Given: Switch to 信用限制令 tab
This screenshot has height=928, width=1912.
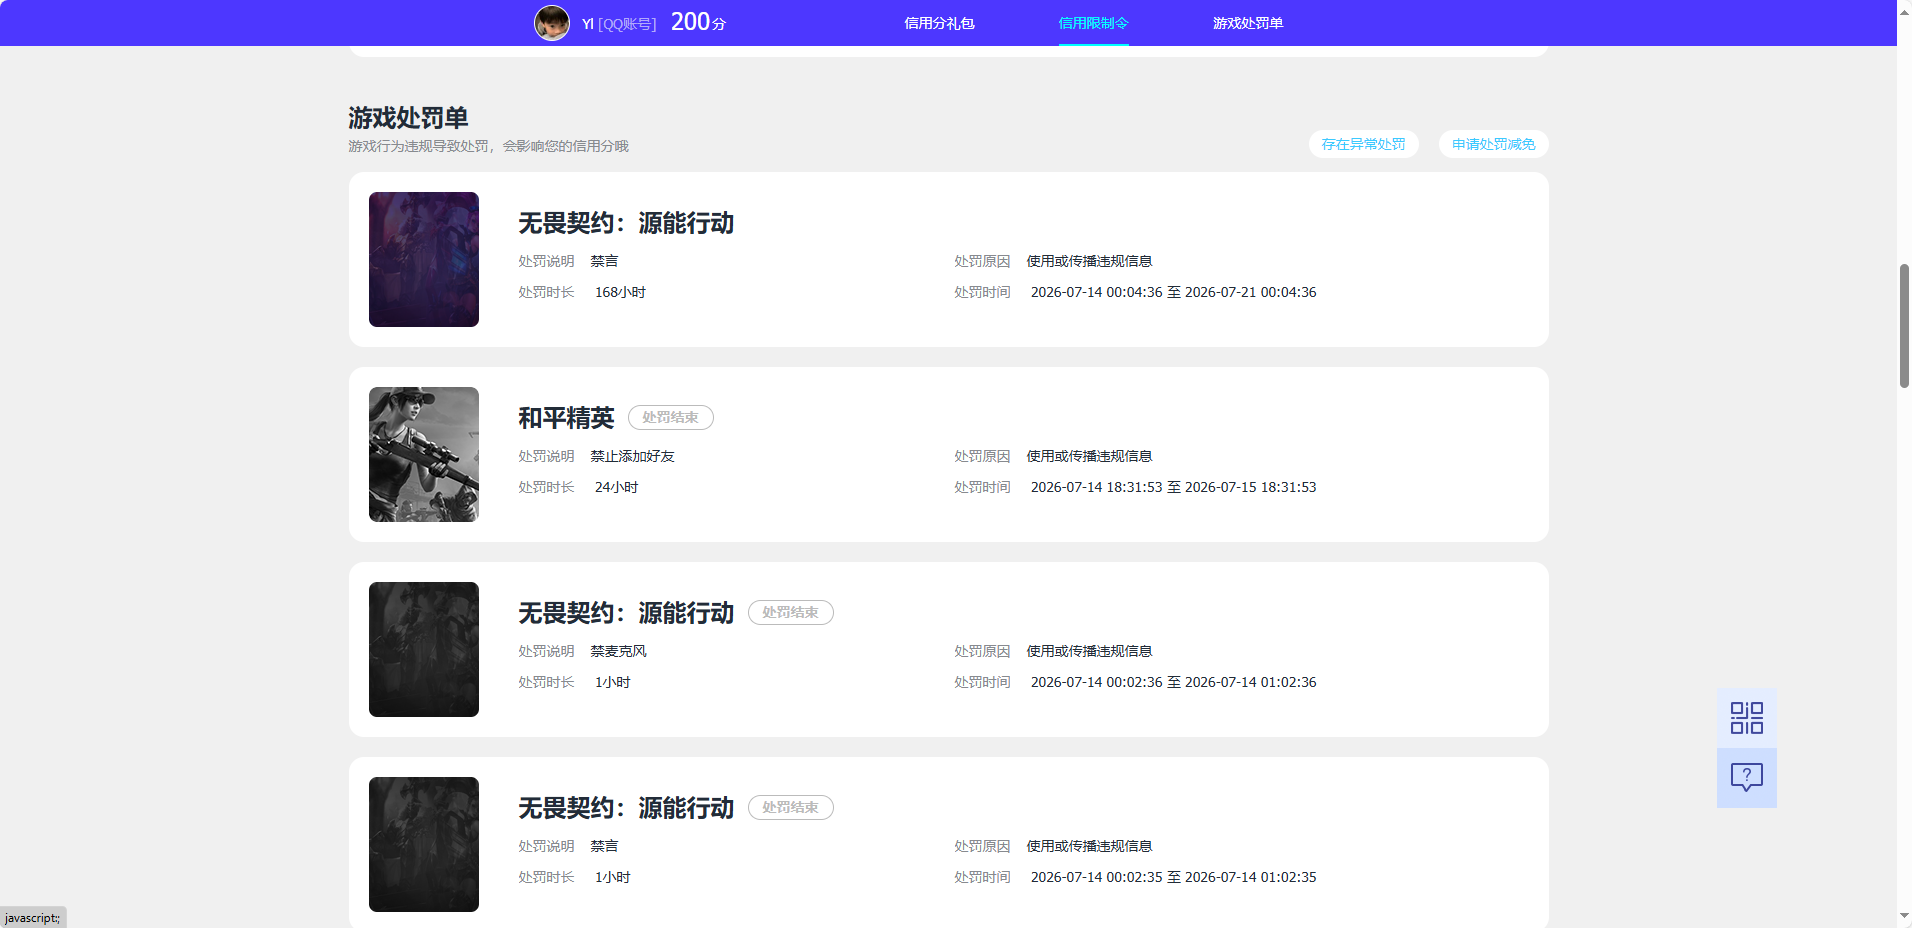Looking at the screenshot, I should (x=1093, y=23).
